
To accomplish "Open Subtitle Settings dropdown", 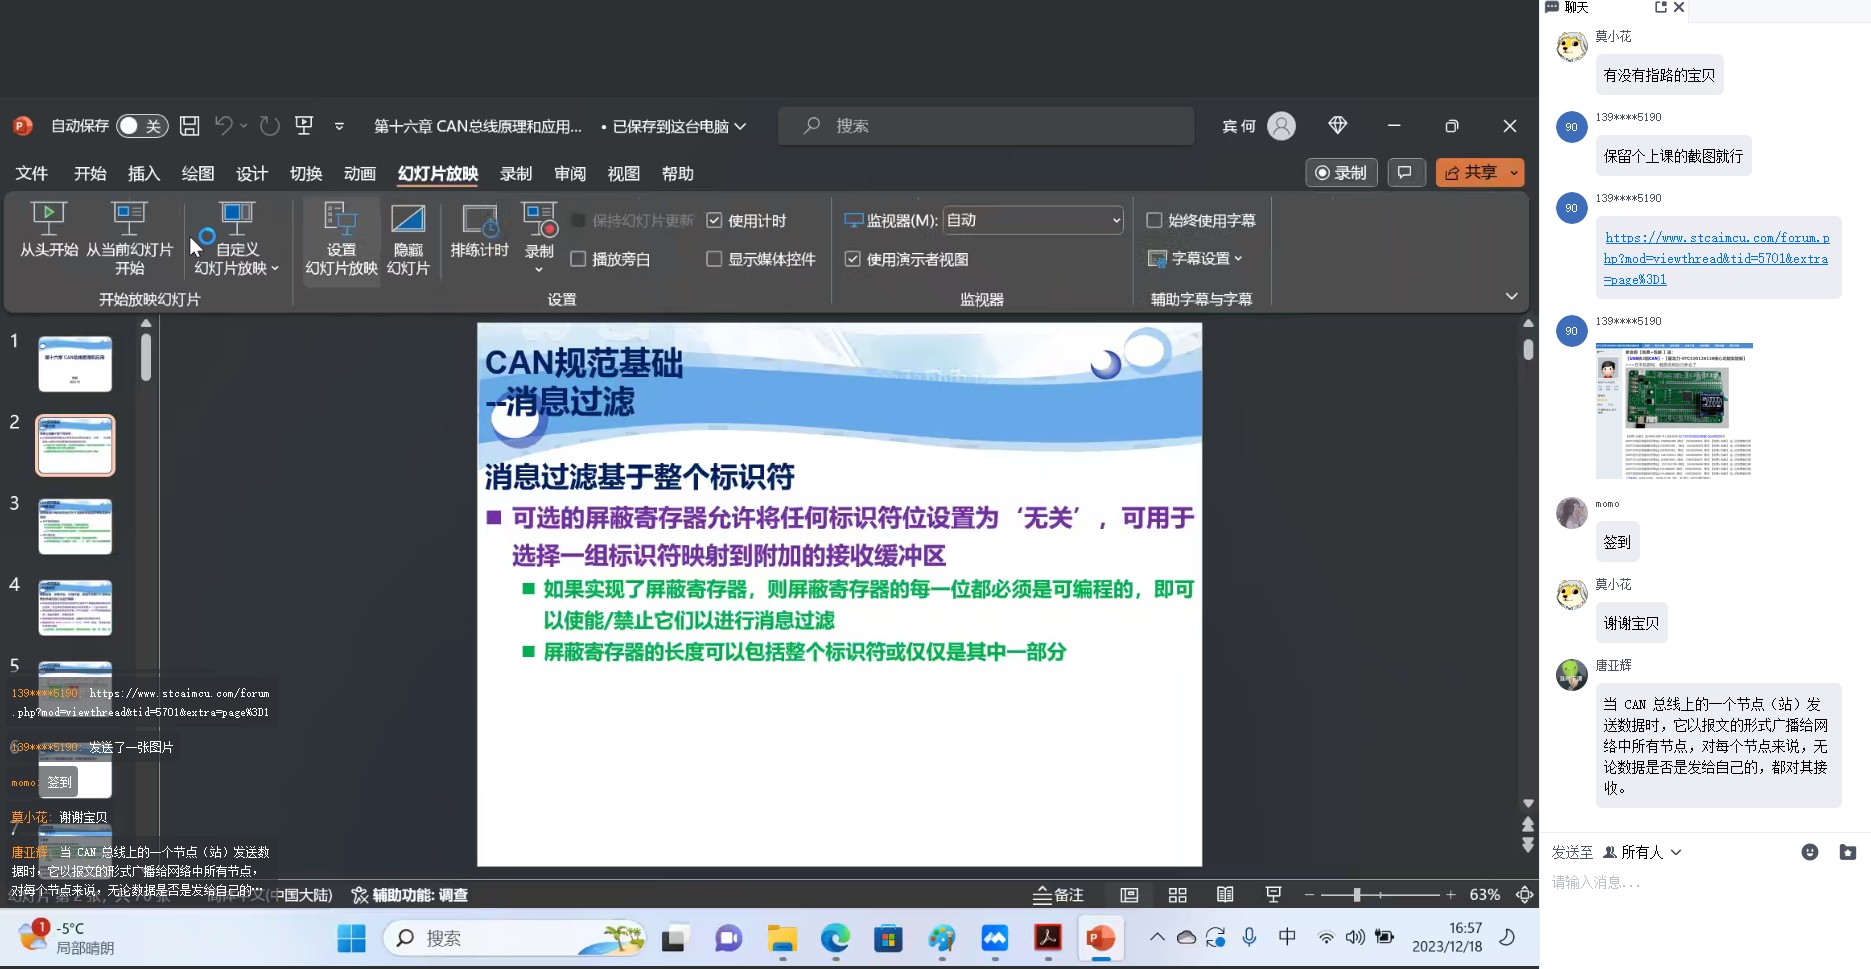I will click(1195, 258).
